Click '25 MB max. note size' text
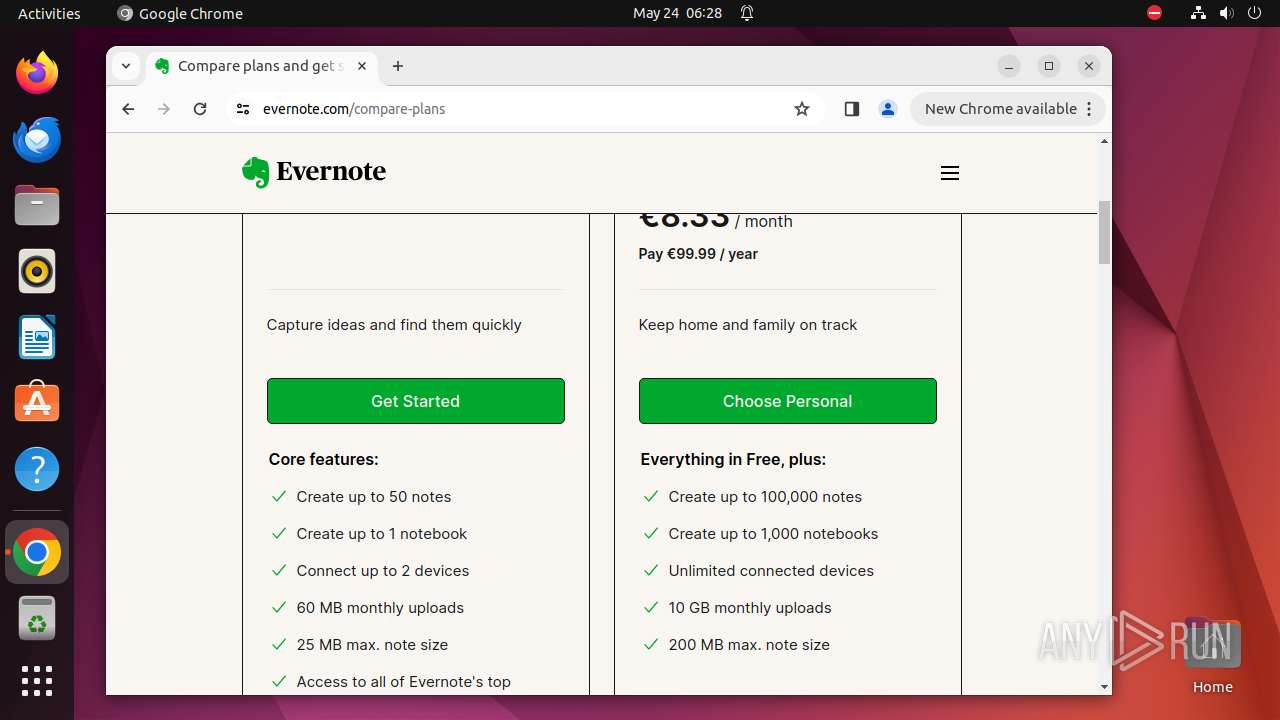 pyautogui.click(x=372, y=645)
